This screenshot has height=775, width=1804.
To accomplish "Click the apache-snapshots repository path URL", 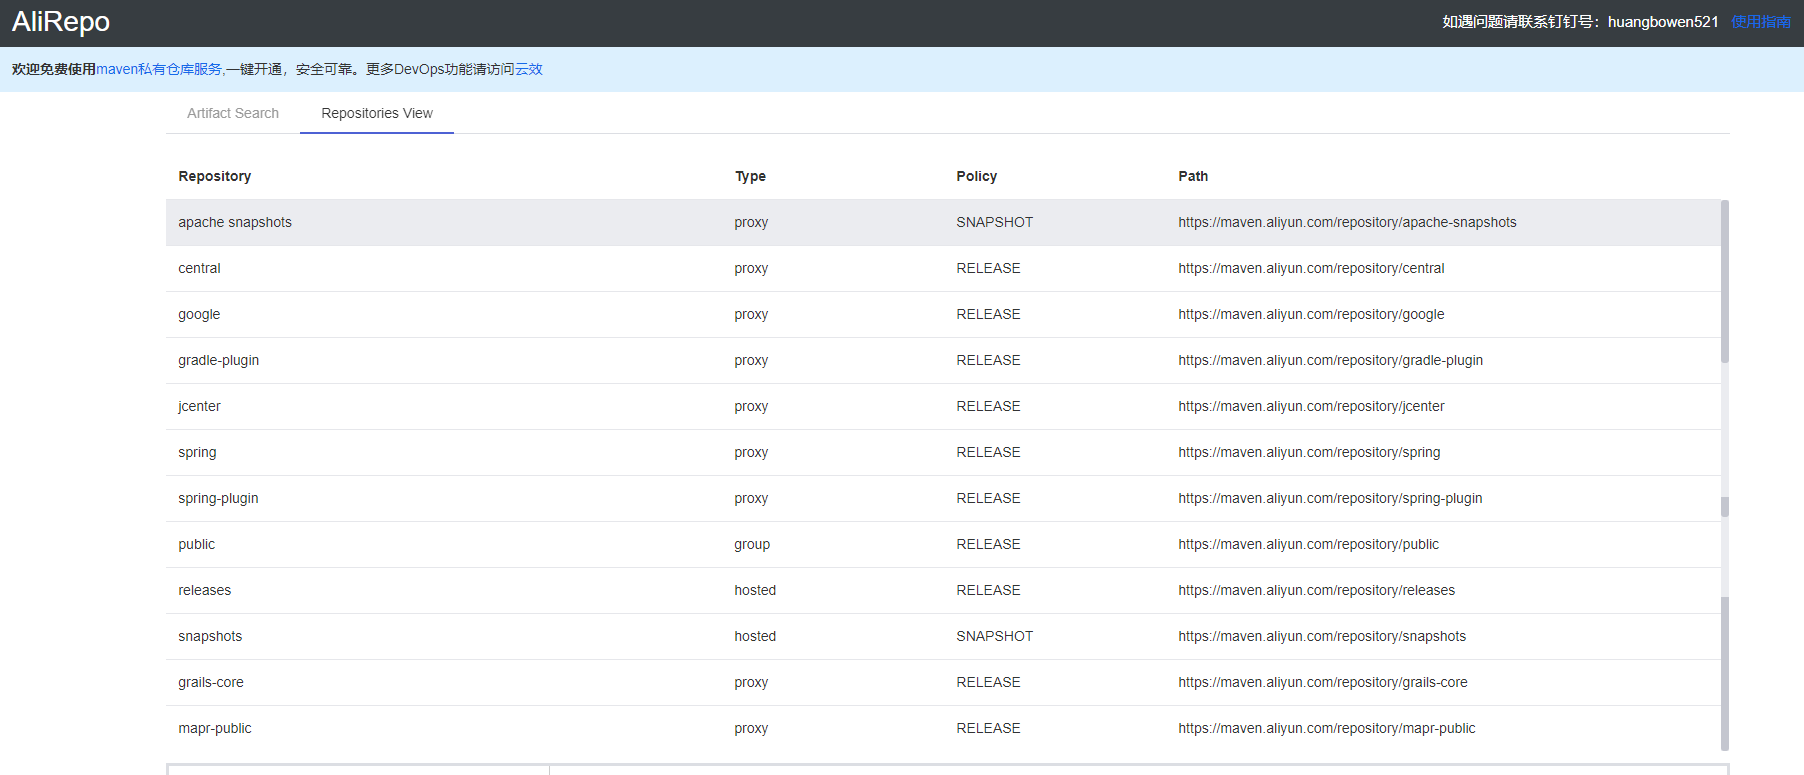I will (x=1347, y=222).
